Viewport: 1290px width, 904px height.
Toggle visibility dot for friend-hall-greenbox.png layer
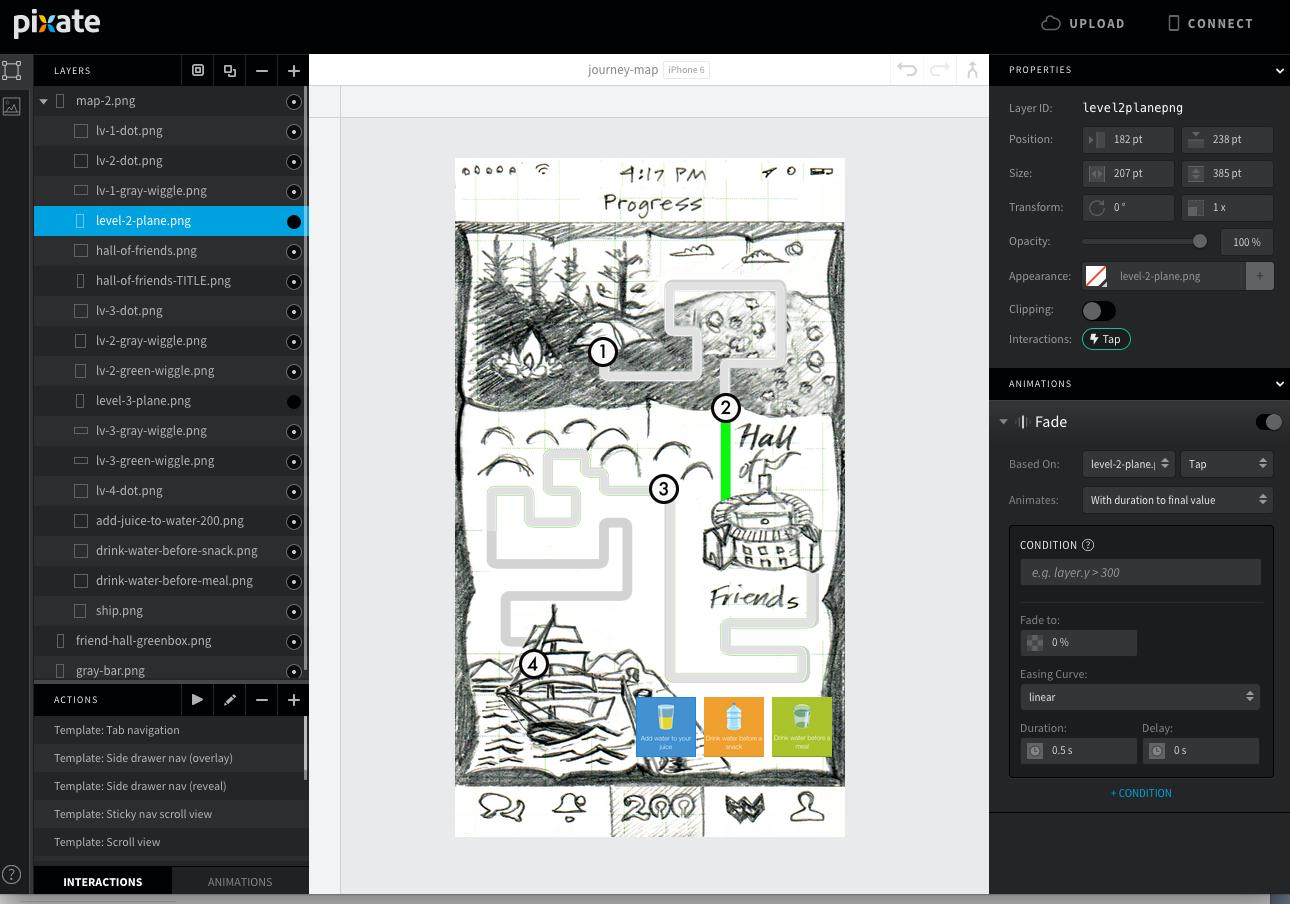[294, 641]
